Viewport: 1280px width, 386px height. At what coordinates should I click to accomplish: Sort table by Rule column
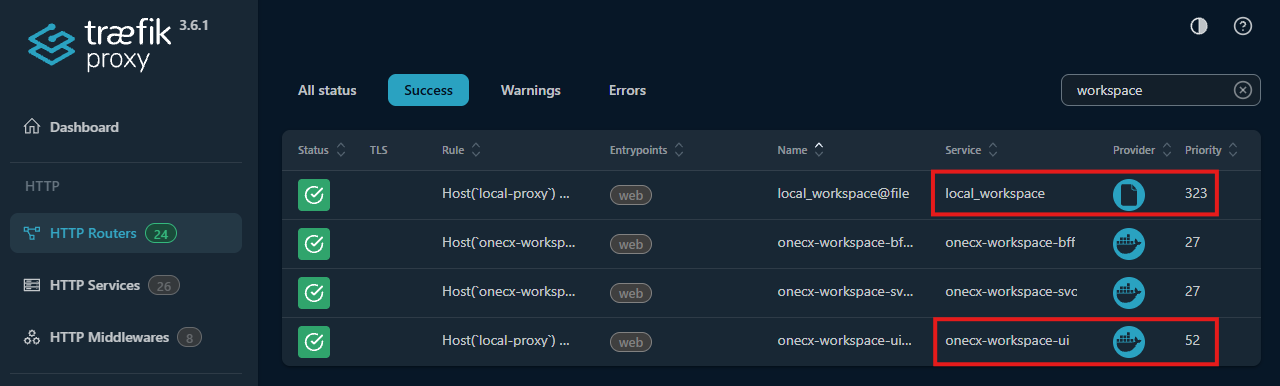pyautogui.click(x=461, y=150)
